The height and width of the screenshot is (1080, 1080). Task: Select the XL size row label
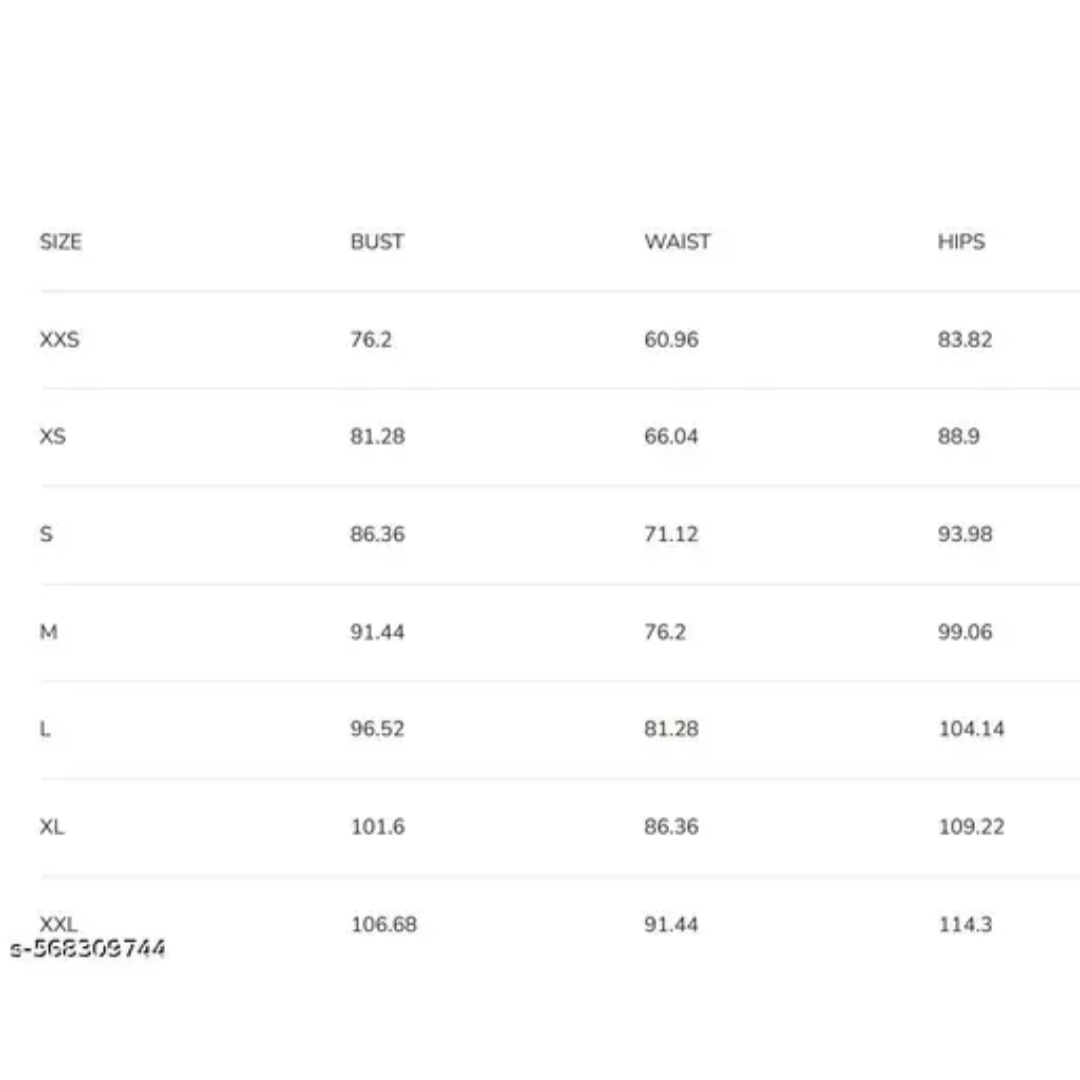pyautogui.click(x=52, y=827)
